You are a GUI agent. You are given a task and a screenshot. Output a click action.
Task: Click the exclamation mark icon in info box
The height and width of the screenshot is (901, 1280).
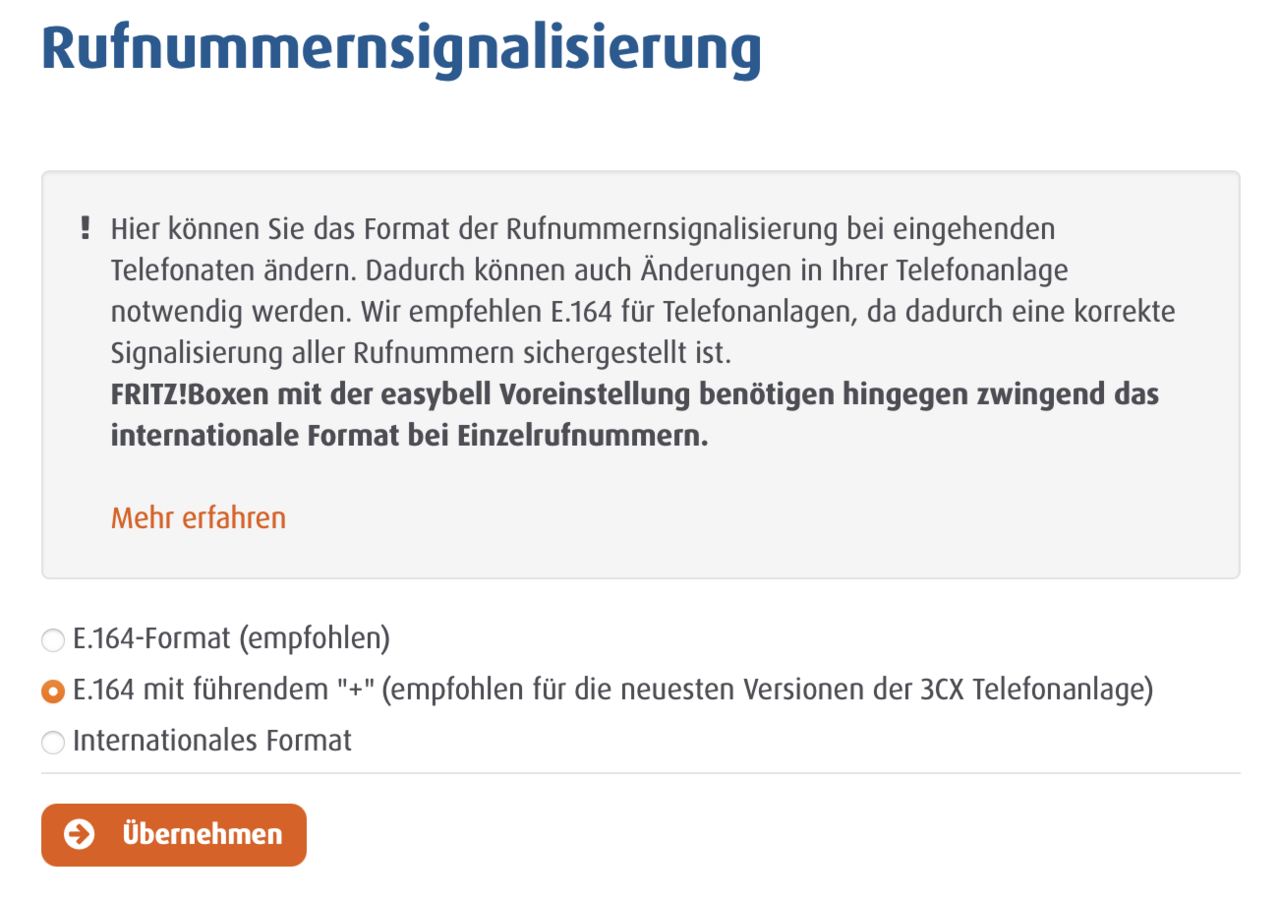pos(85,229)
